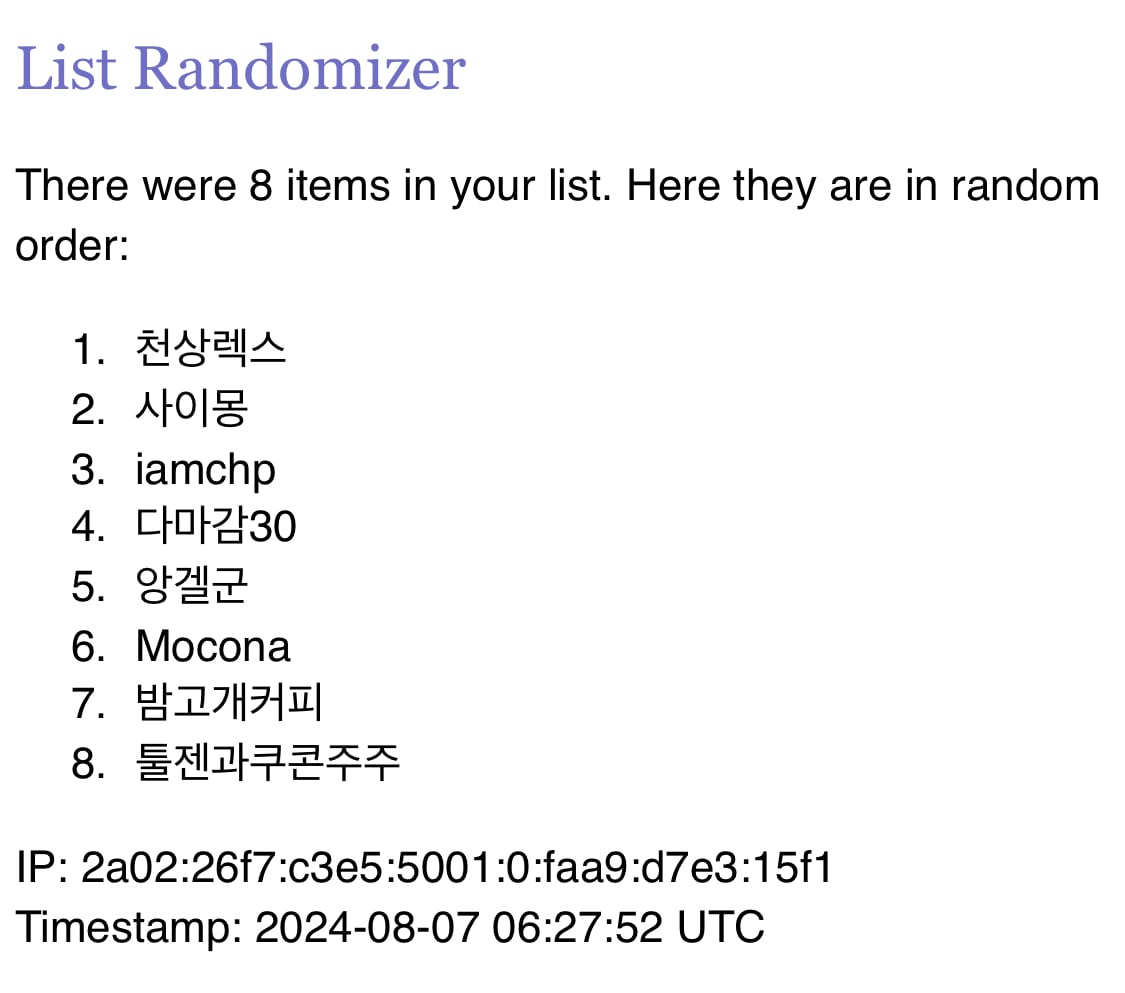Click the List Randomizer heading
Image resolution: width=1125 pixels, height=993 pixels.
coord(241,68)
